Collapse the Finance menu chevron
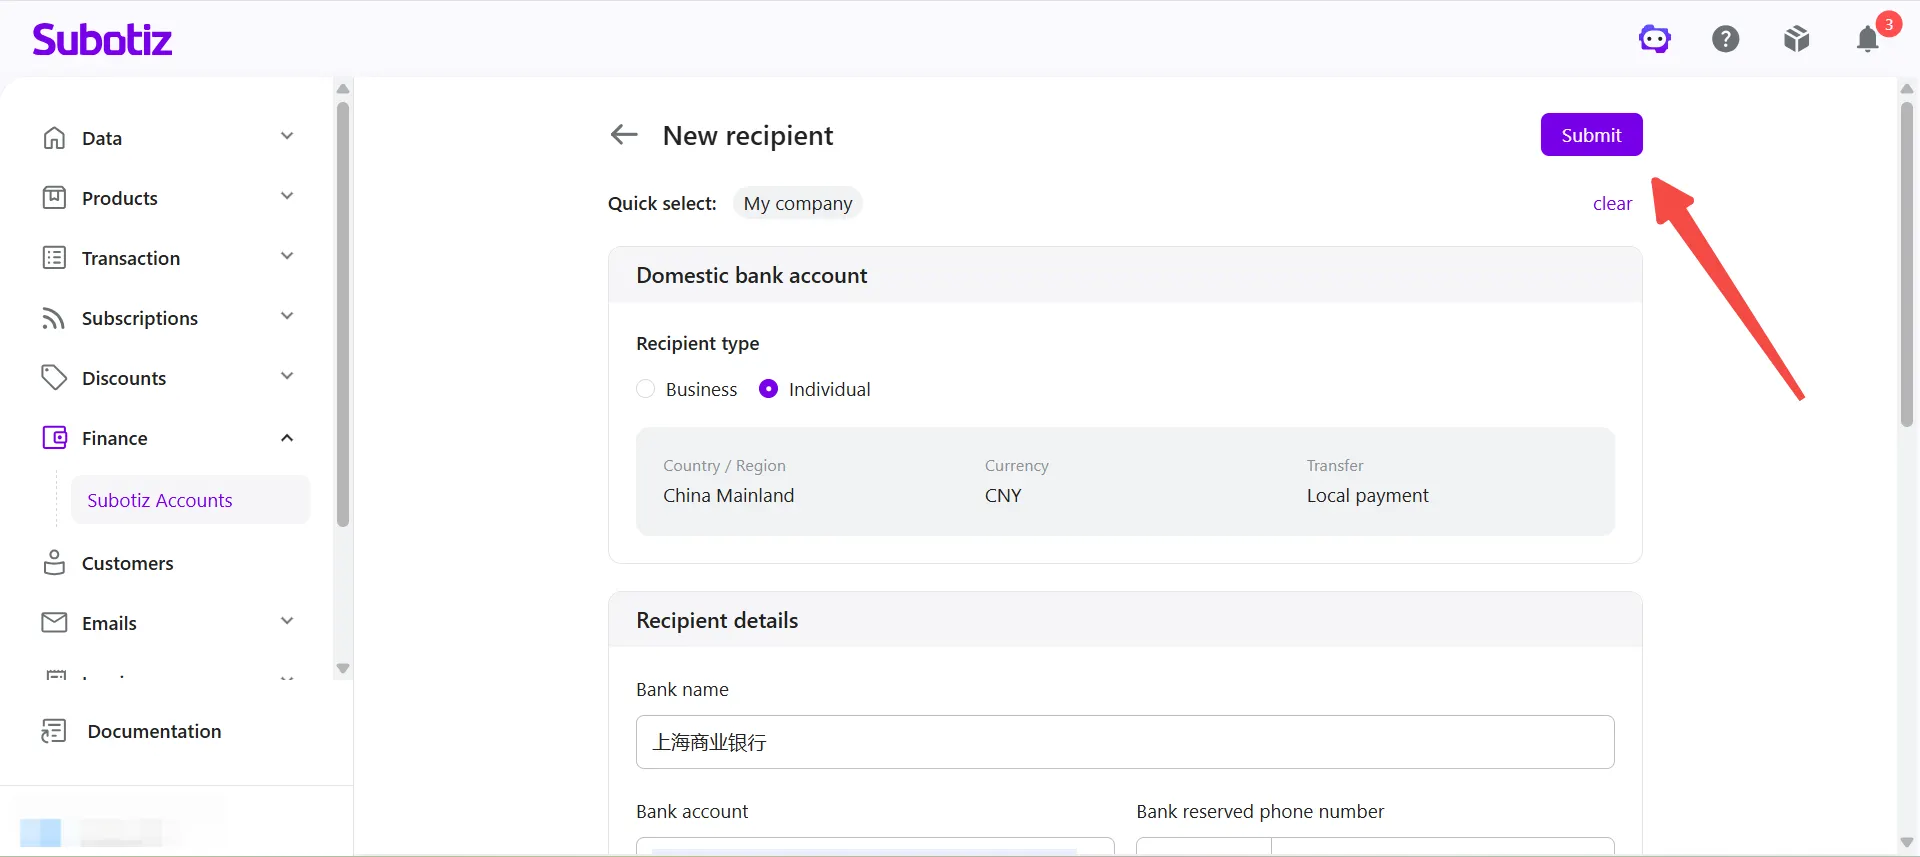 (x=287, y=437)
